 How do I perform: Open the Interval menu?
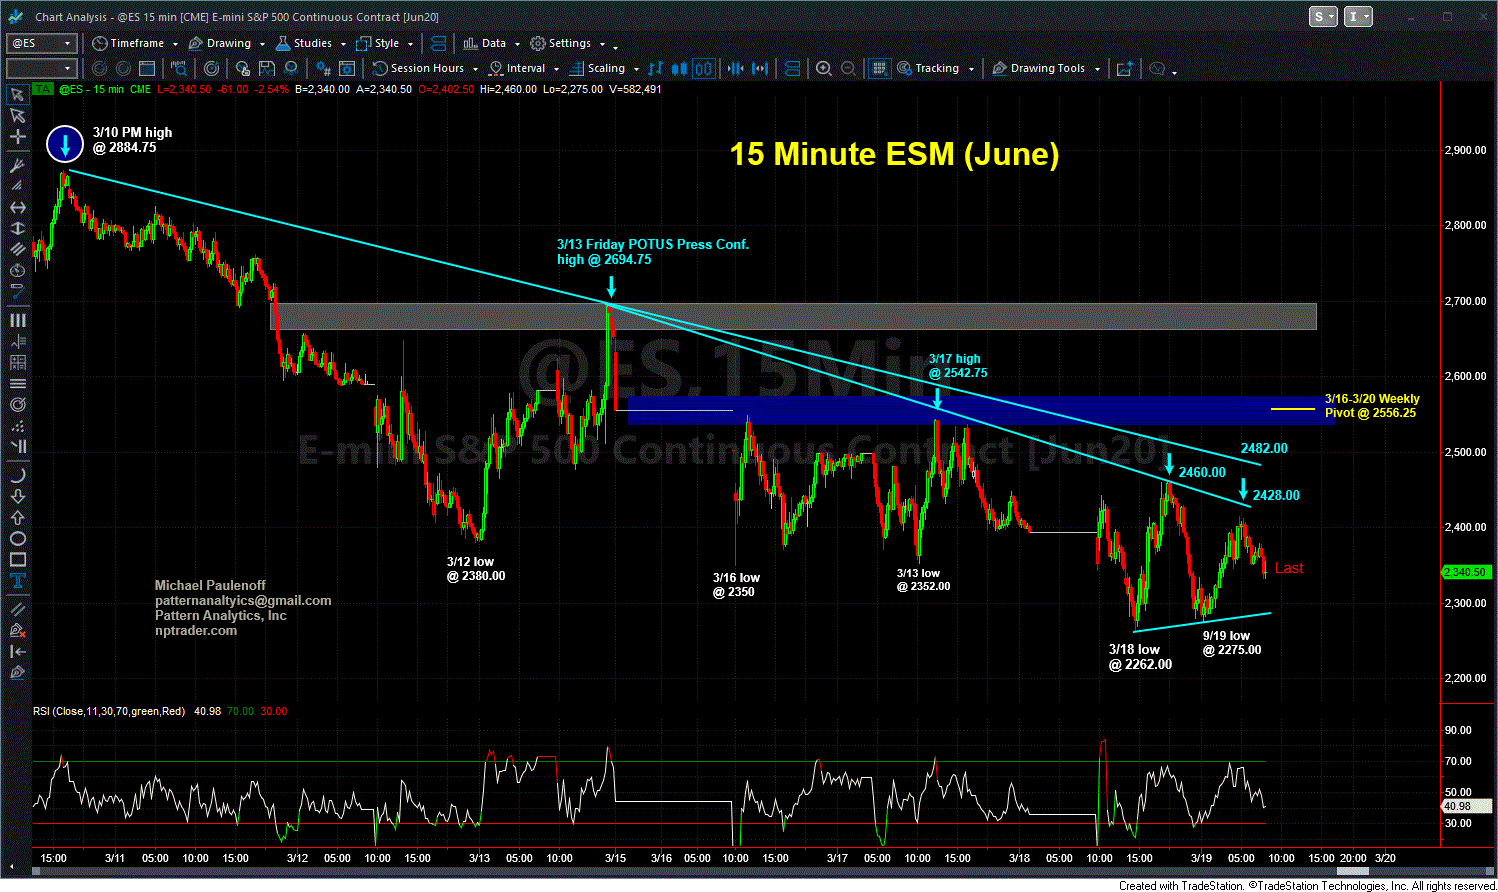click(523, 69)
